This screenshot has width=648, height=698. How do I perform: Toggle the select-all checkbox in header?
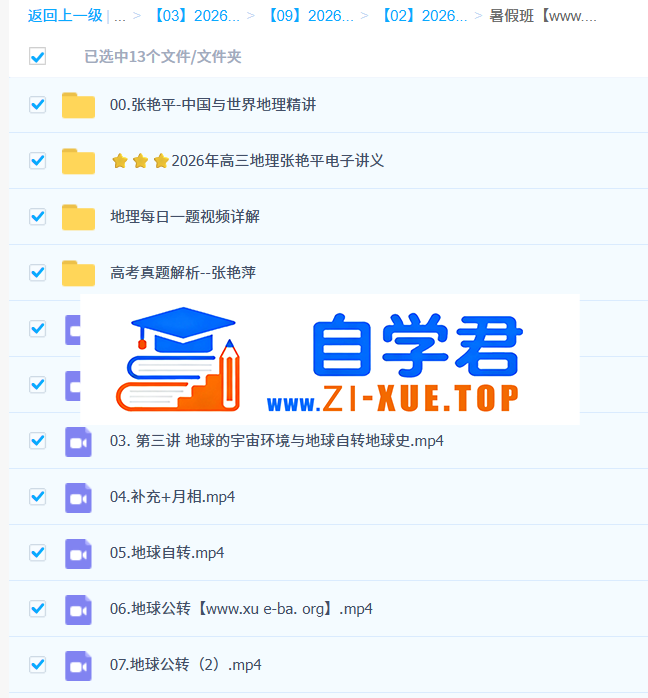[x=37, y=57]
